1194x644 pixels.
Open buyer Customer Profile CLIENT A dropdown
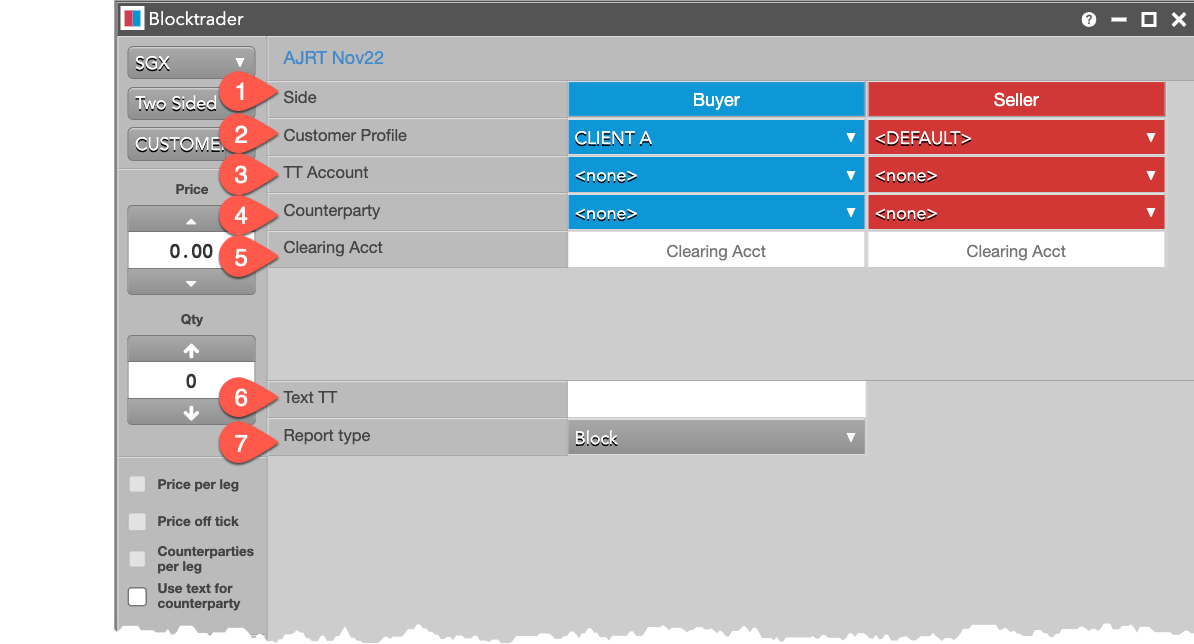point(715,138)
